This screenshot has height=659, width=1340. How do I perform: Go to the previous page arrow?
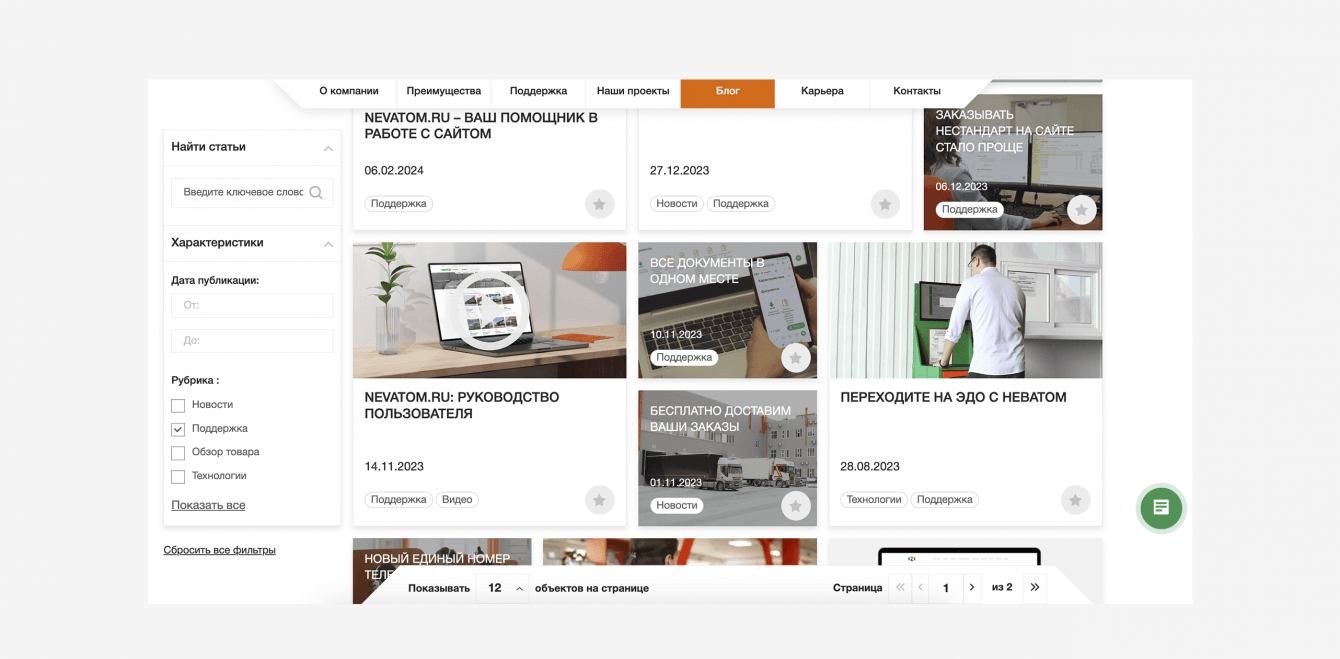[x=921, y=588]
